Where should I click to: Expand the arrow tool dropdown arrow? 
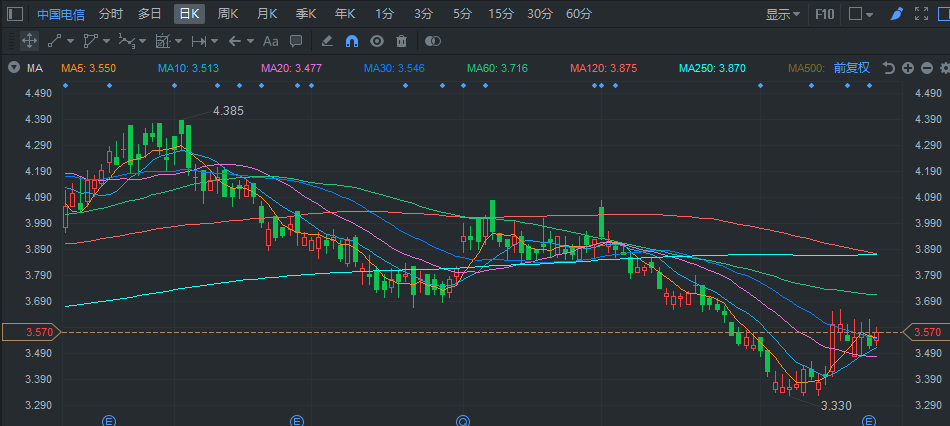pos(250,41)
